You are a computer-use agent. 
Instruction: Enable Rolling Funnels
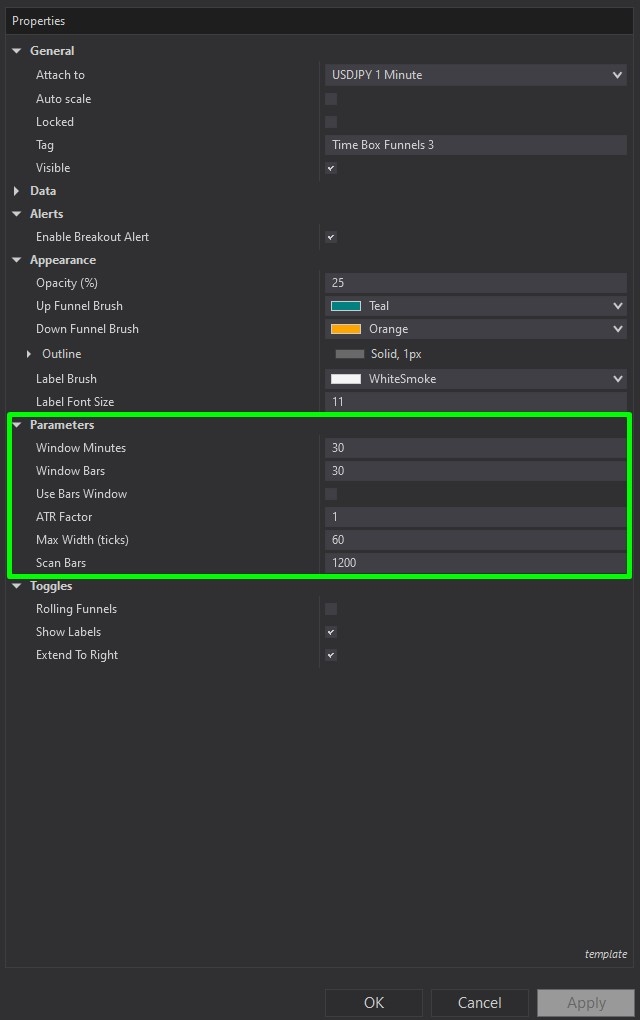click(x=331, y=608)
